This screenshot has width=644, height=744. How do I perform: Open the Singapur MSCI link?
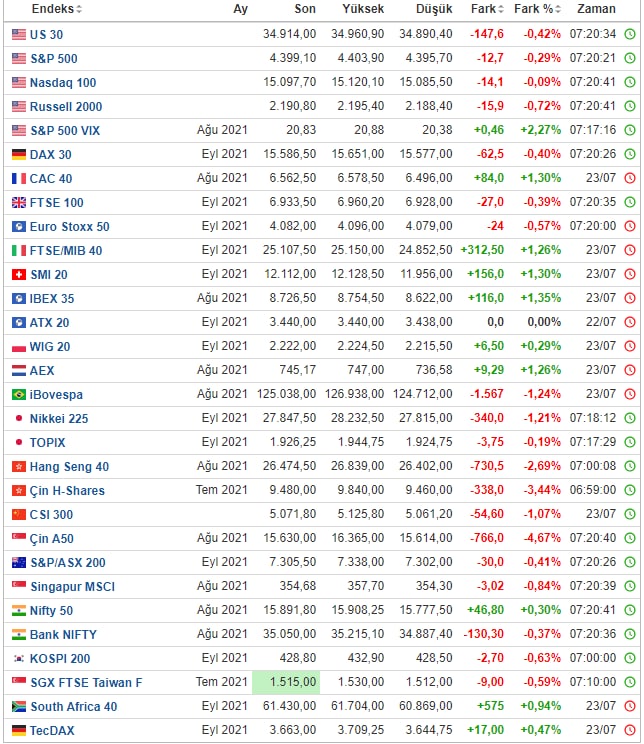(73, 586)
